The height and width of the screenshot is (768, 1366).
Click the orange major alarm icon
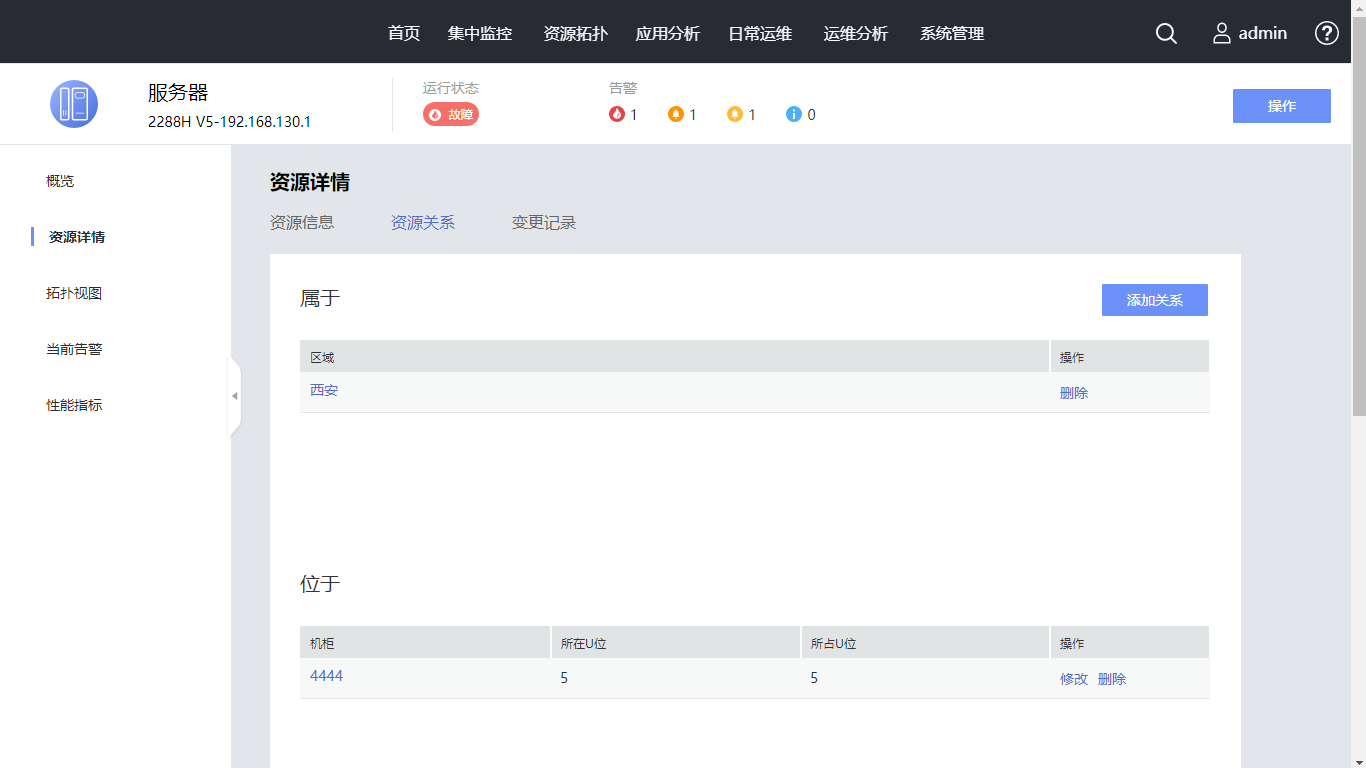[676, 114]
